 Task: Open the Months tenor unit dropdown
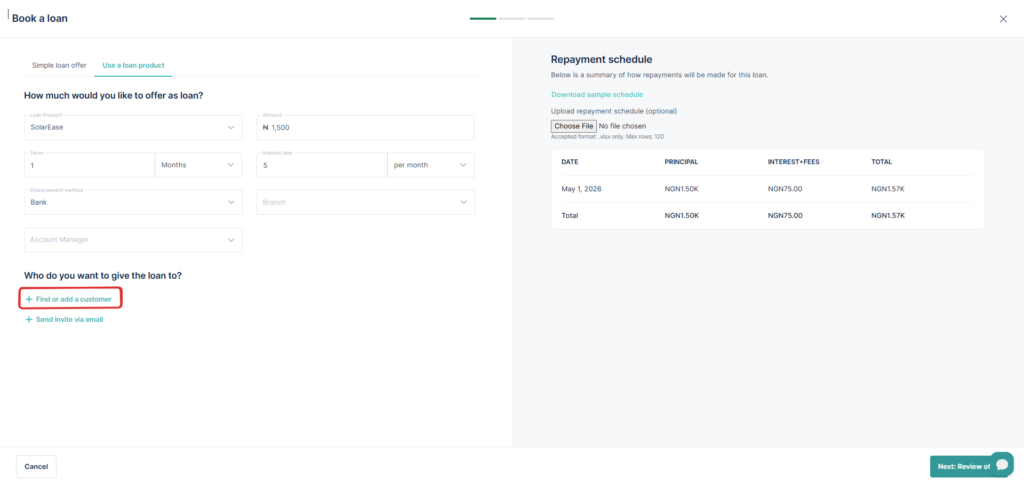tap(198, 165)
